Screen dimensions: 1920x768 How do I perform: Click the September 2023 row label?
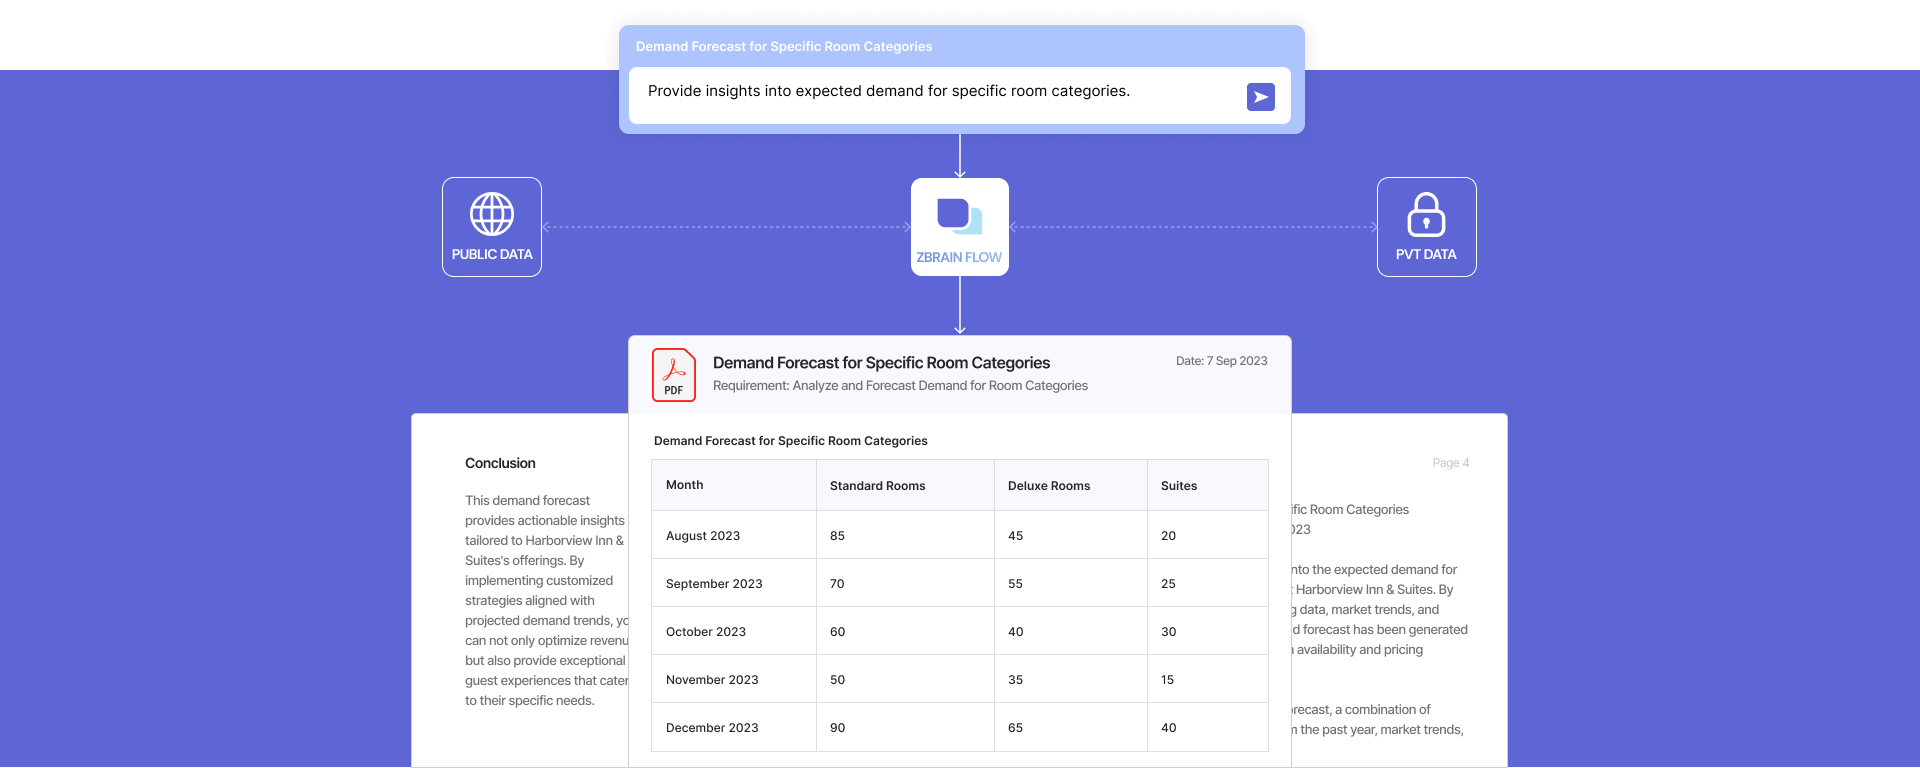(714, 584)
